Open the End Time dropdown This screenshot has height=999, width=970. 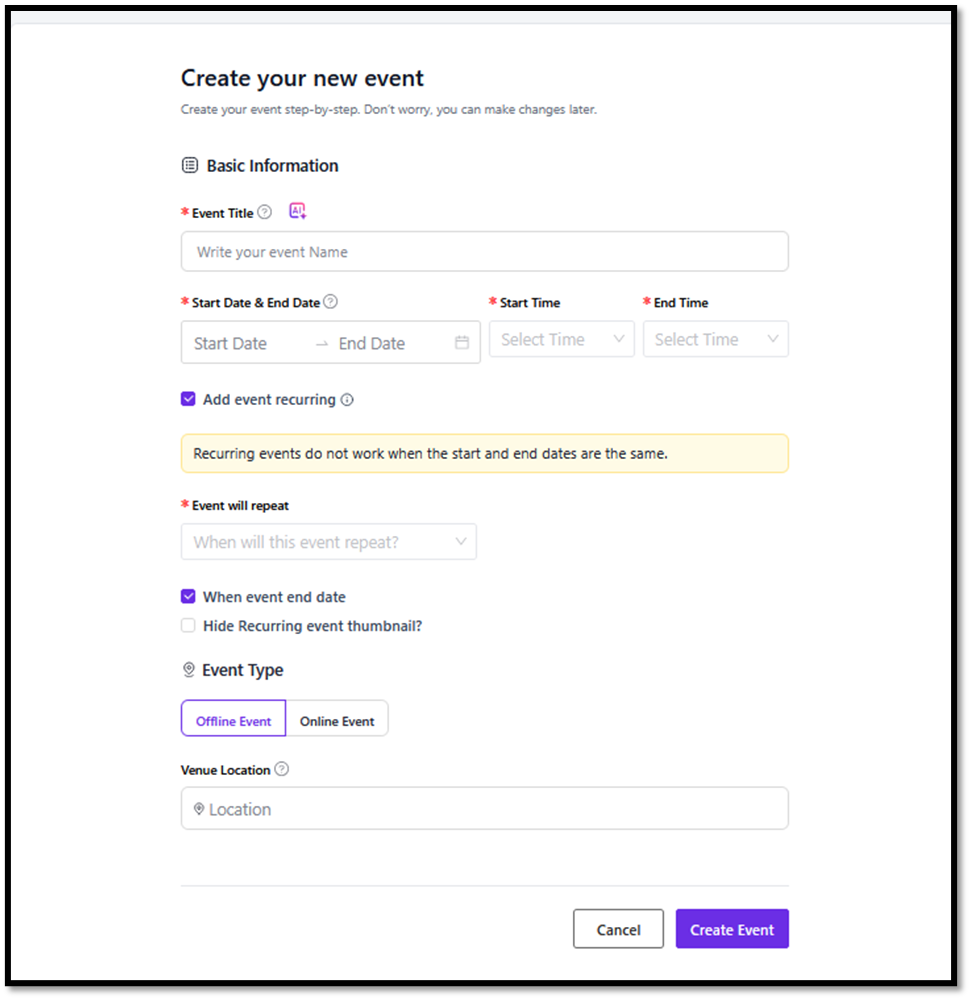click(x=715, y=340)
